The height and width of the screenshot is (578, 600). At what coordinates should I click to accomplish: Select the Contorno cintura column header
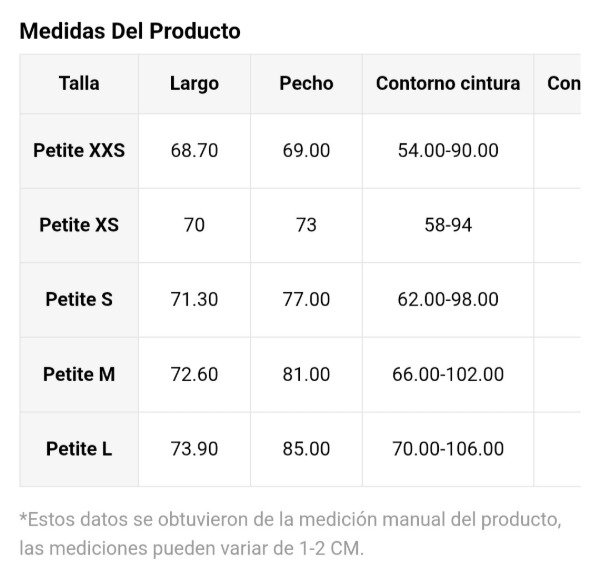[448, 83]
